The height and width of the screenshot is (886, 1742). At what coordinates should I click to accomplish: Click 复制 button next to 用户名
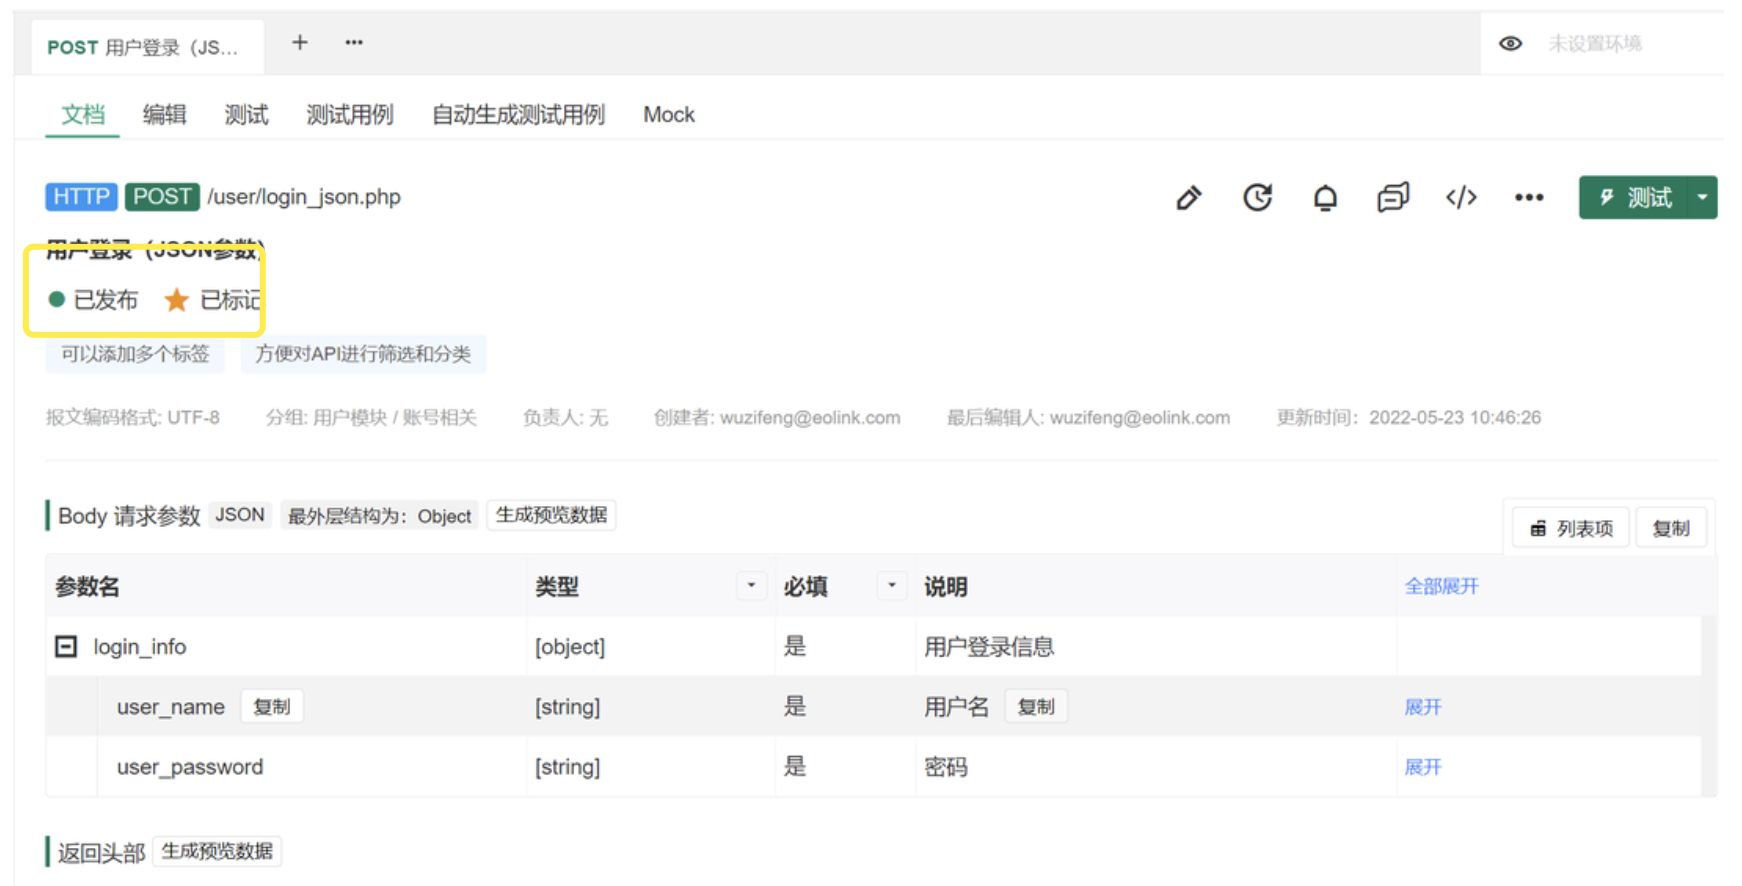point(1036,707)
